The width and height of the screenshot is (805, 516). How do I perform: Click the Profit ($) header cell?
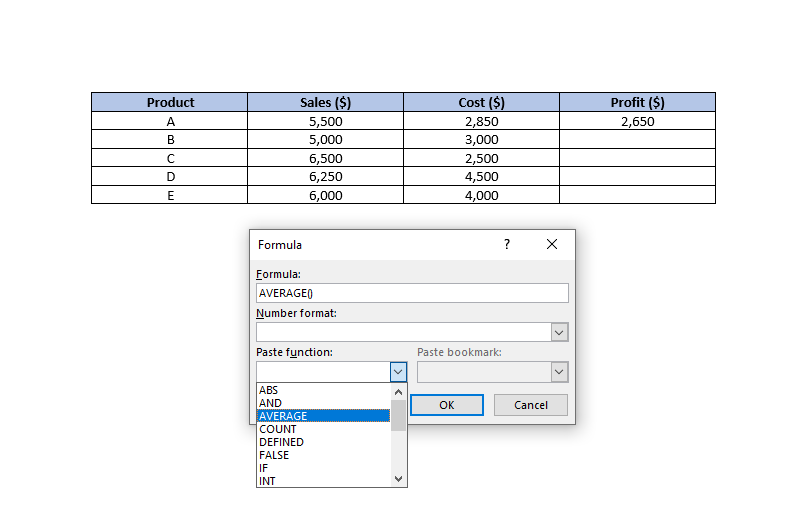(638, 102)
